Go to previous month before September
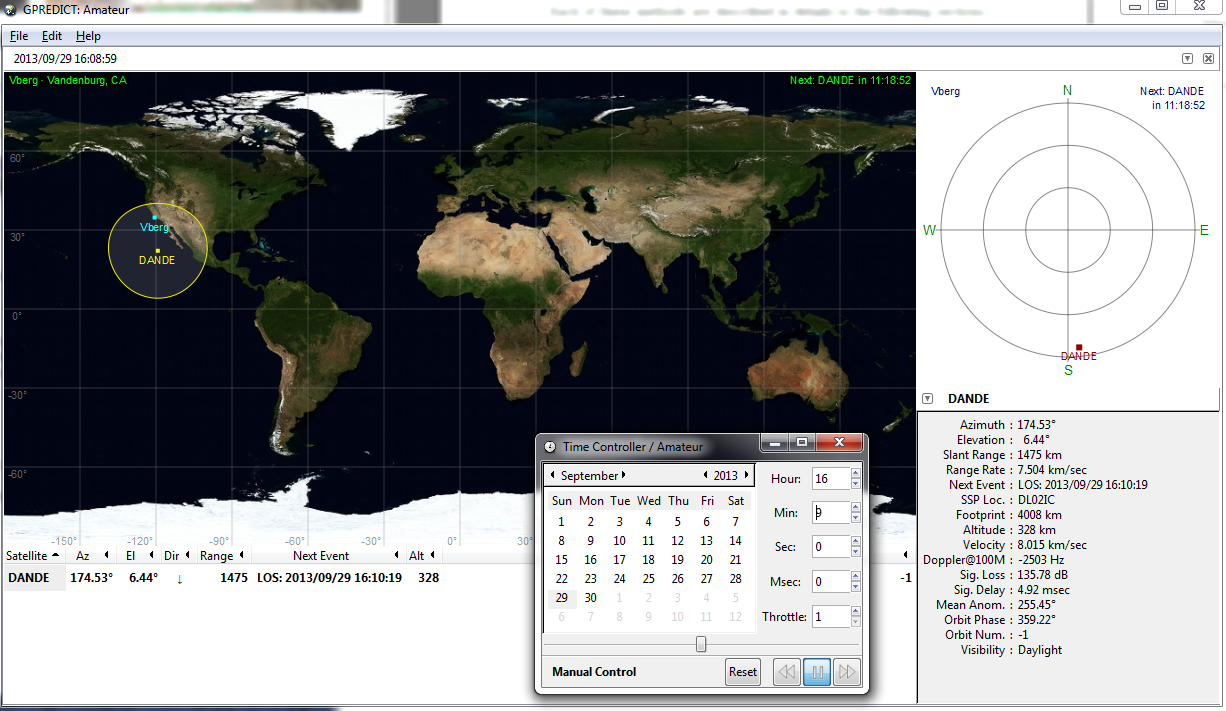The width and height of the screenshot is (1226, 711). pos(554,475)
